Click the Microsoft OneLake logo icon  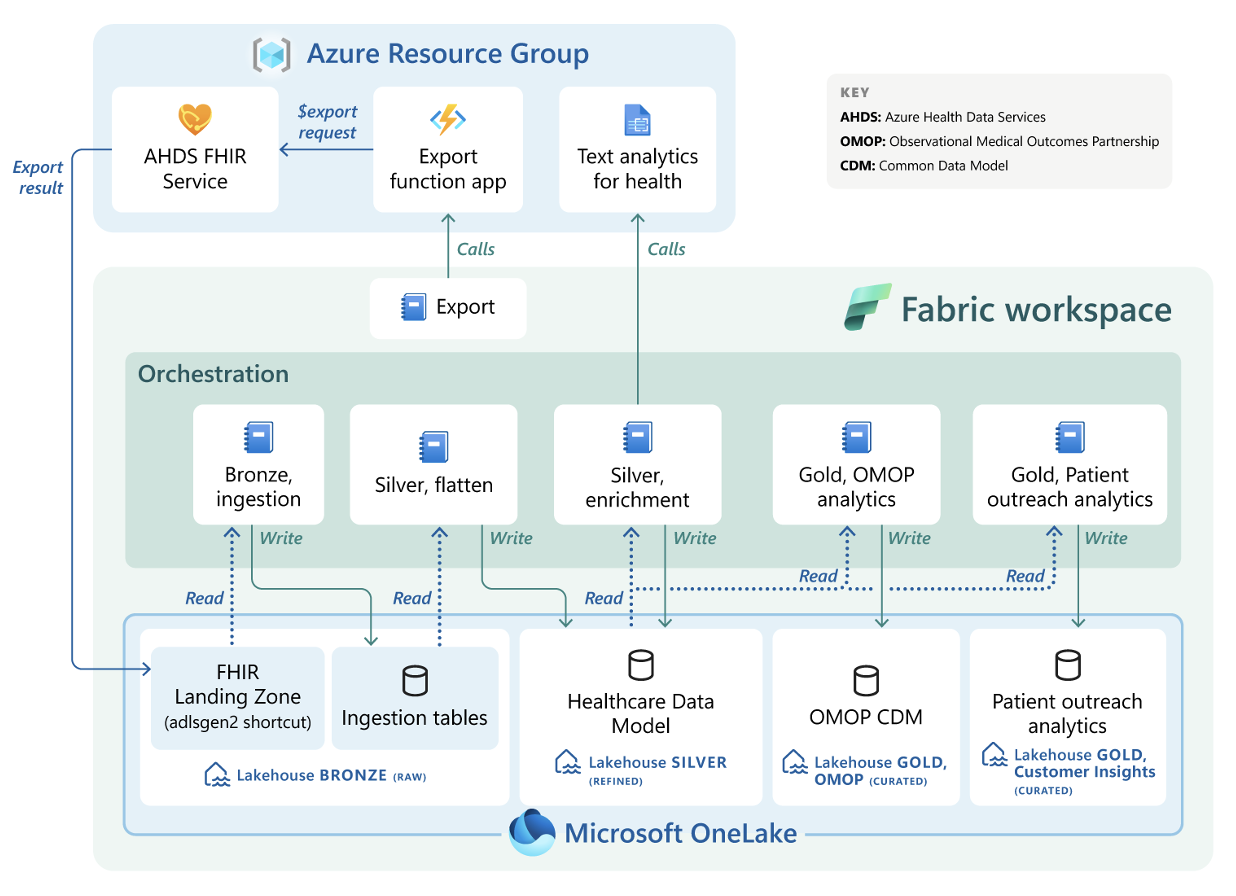click(x=532, y=833)
